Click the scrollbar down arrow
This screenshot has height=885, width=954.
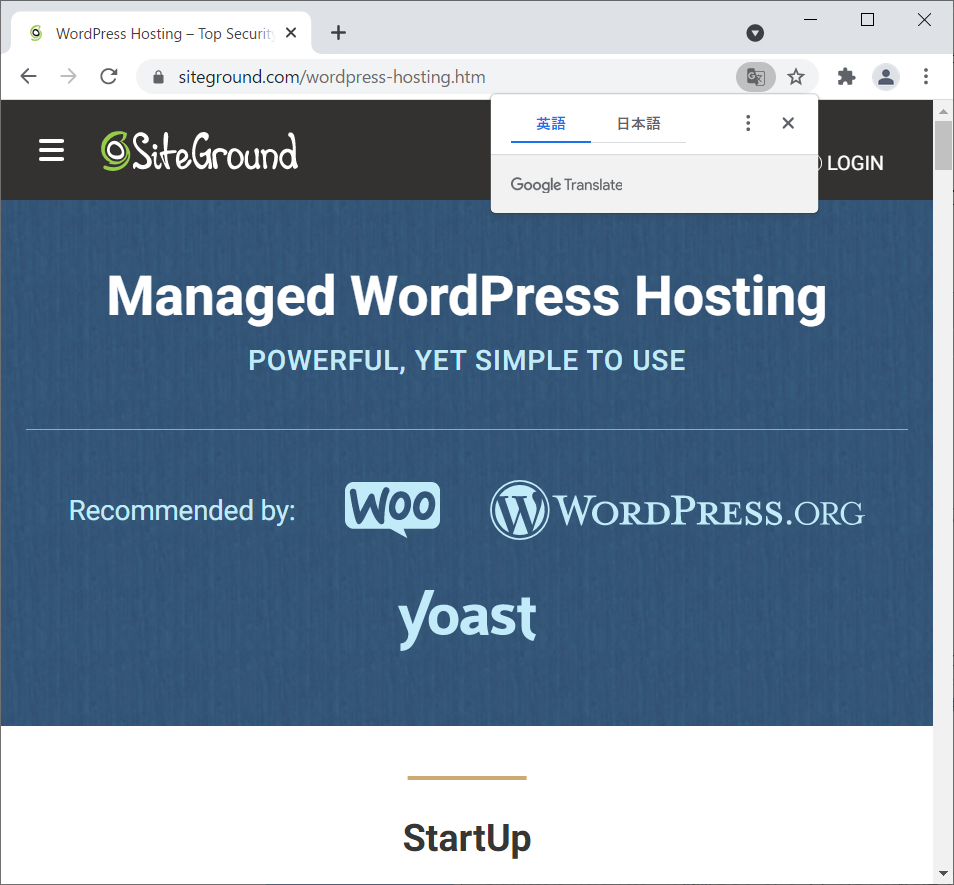(943, 873)
